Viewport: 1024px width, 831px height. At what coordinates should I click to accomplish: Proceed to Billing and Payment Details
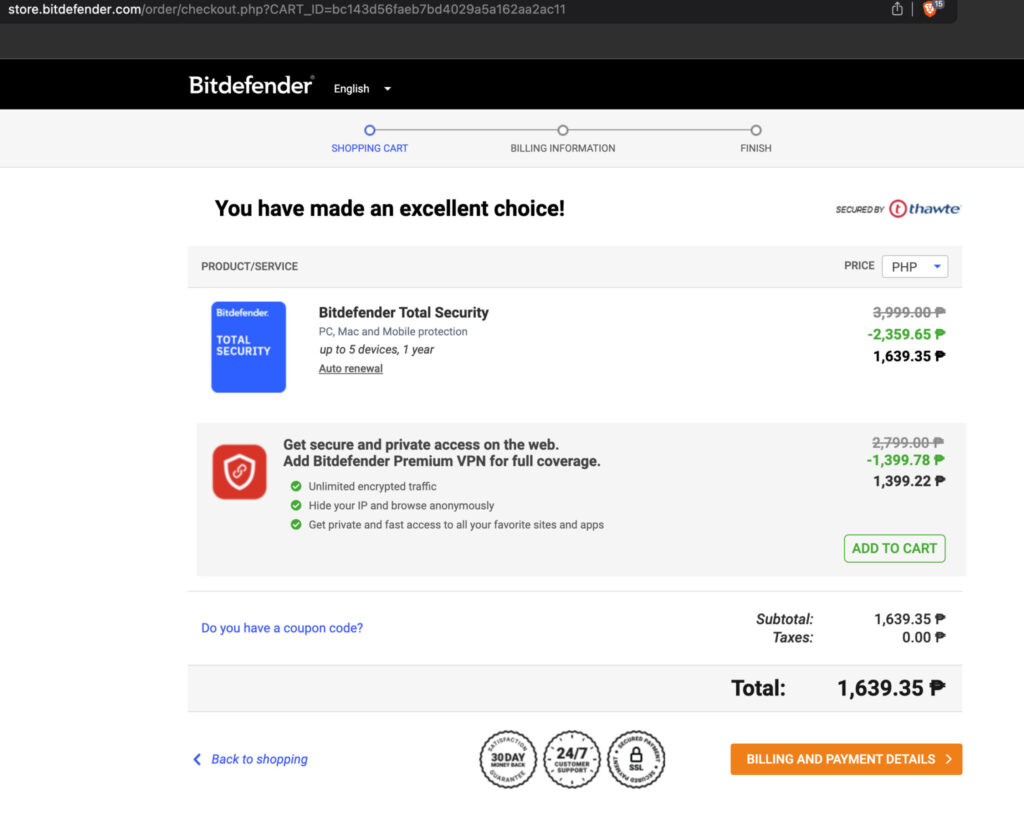click(846, 759)
